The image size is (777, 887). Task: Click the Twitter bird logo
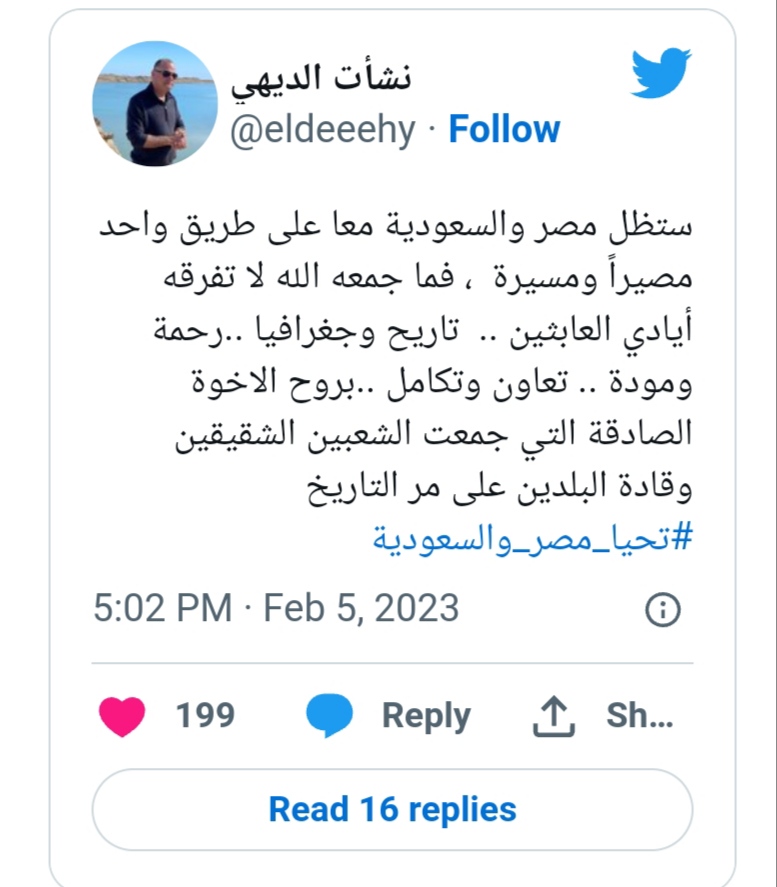pos(661,73)
